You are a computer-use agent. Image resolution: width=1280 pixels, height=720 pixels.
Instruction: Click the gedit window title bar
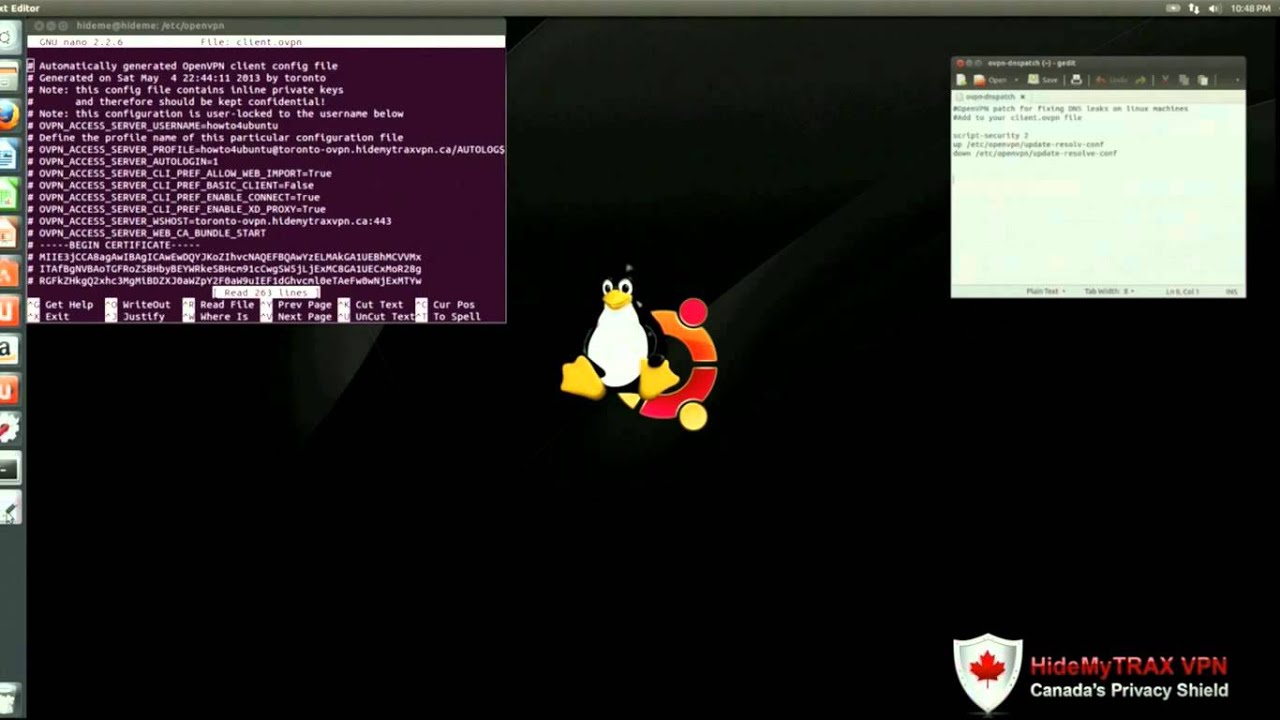click(x=1098, y=63)
